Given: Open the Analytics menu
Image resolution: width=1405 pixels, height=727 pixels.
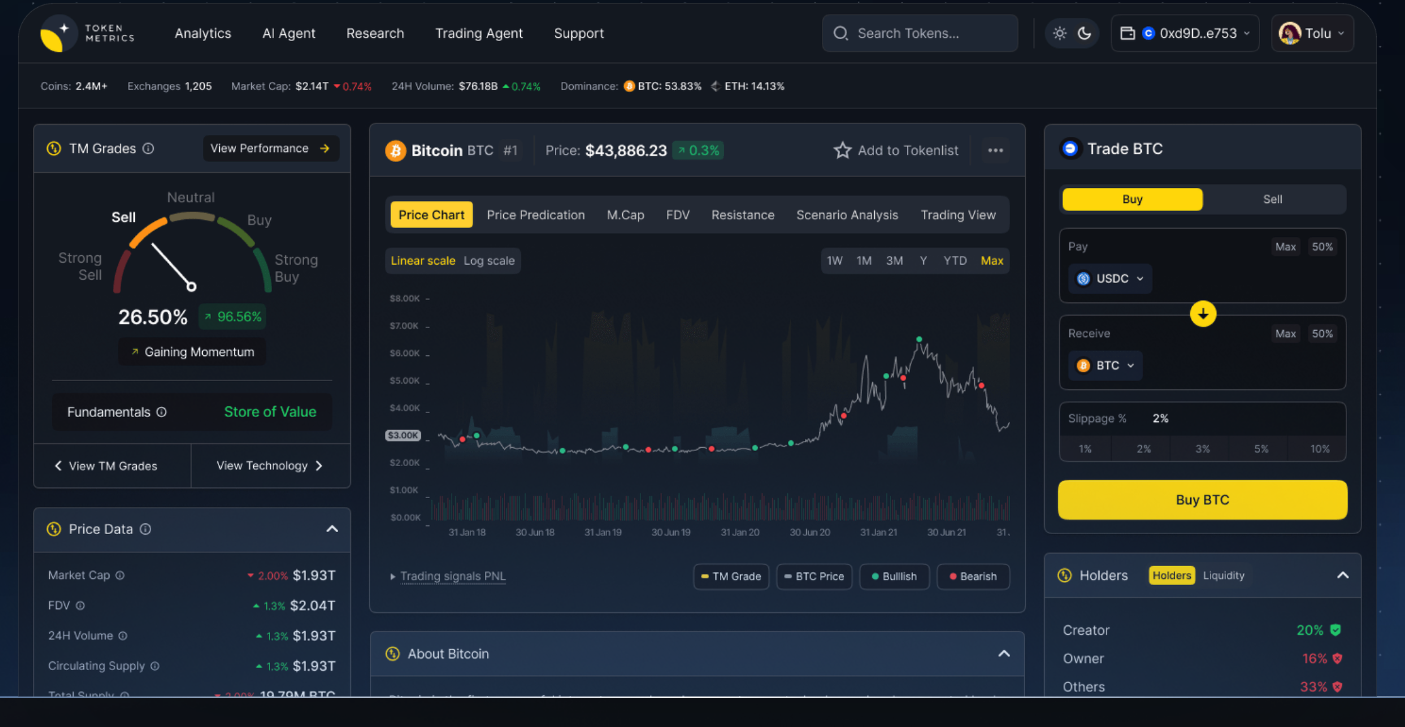Looking at the screenshot, I should (203, 33).
